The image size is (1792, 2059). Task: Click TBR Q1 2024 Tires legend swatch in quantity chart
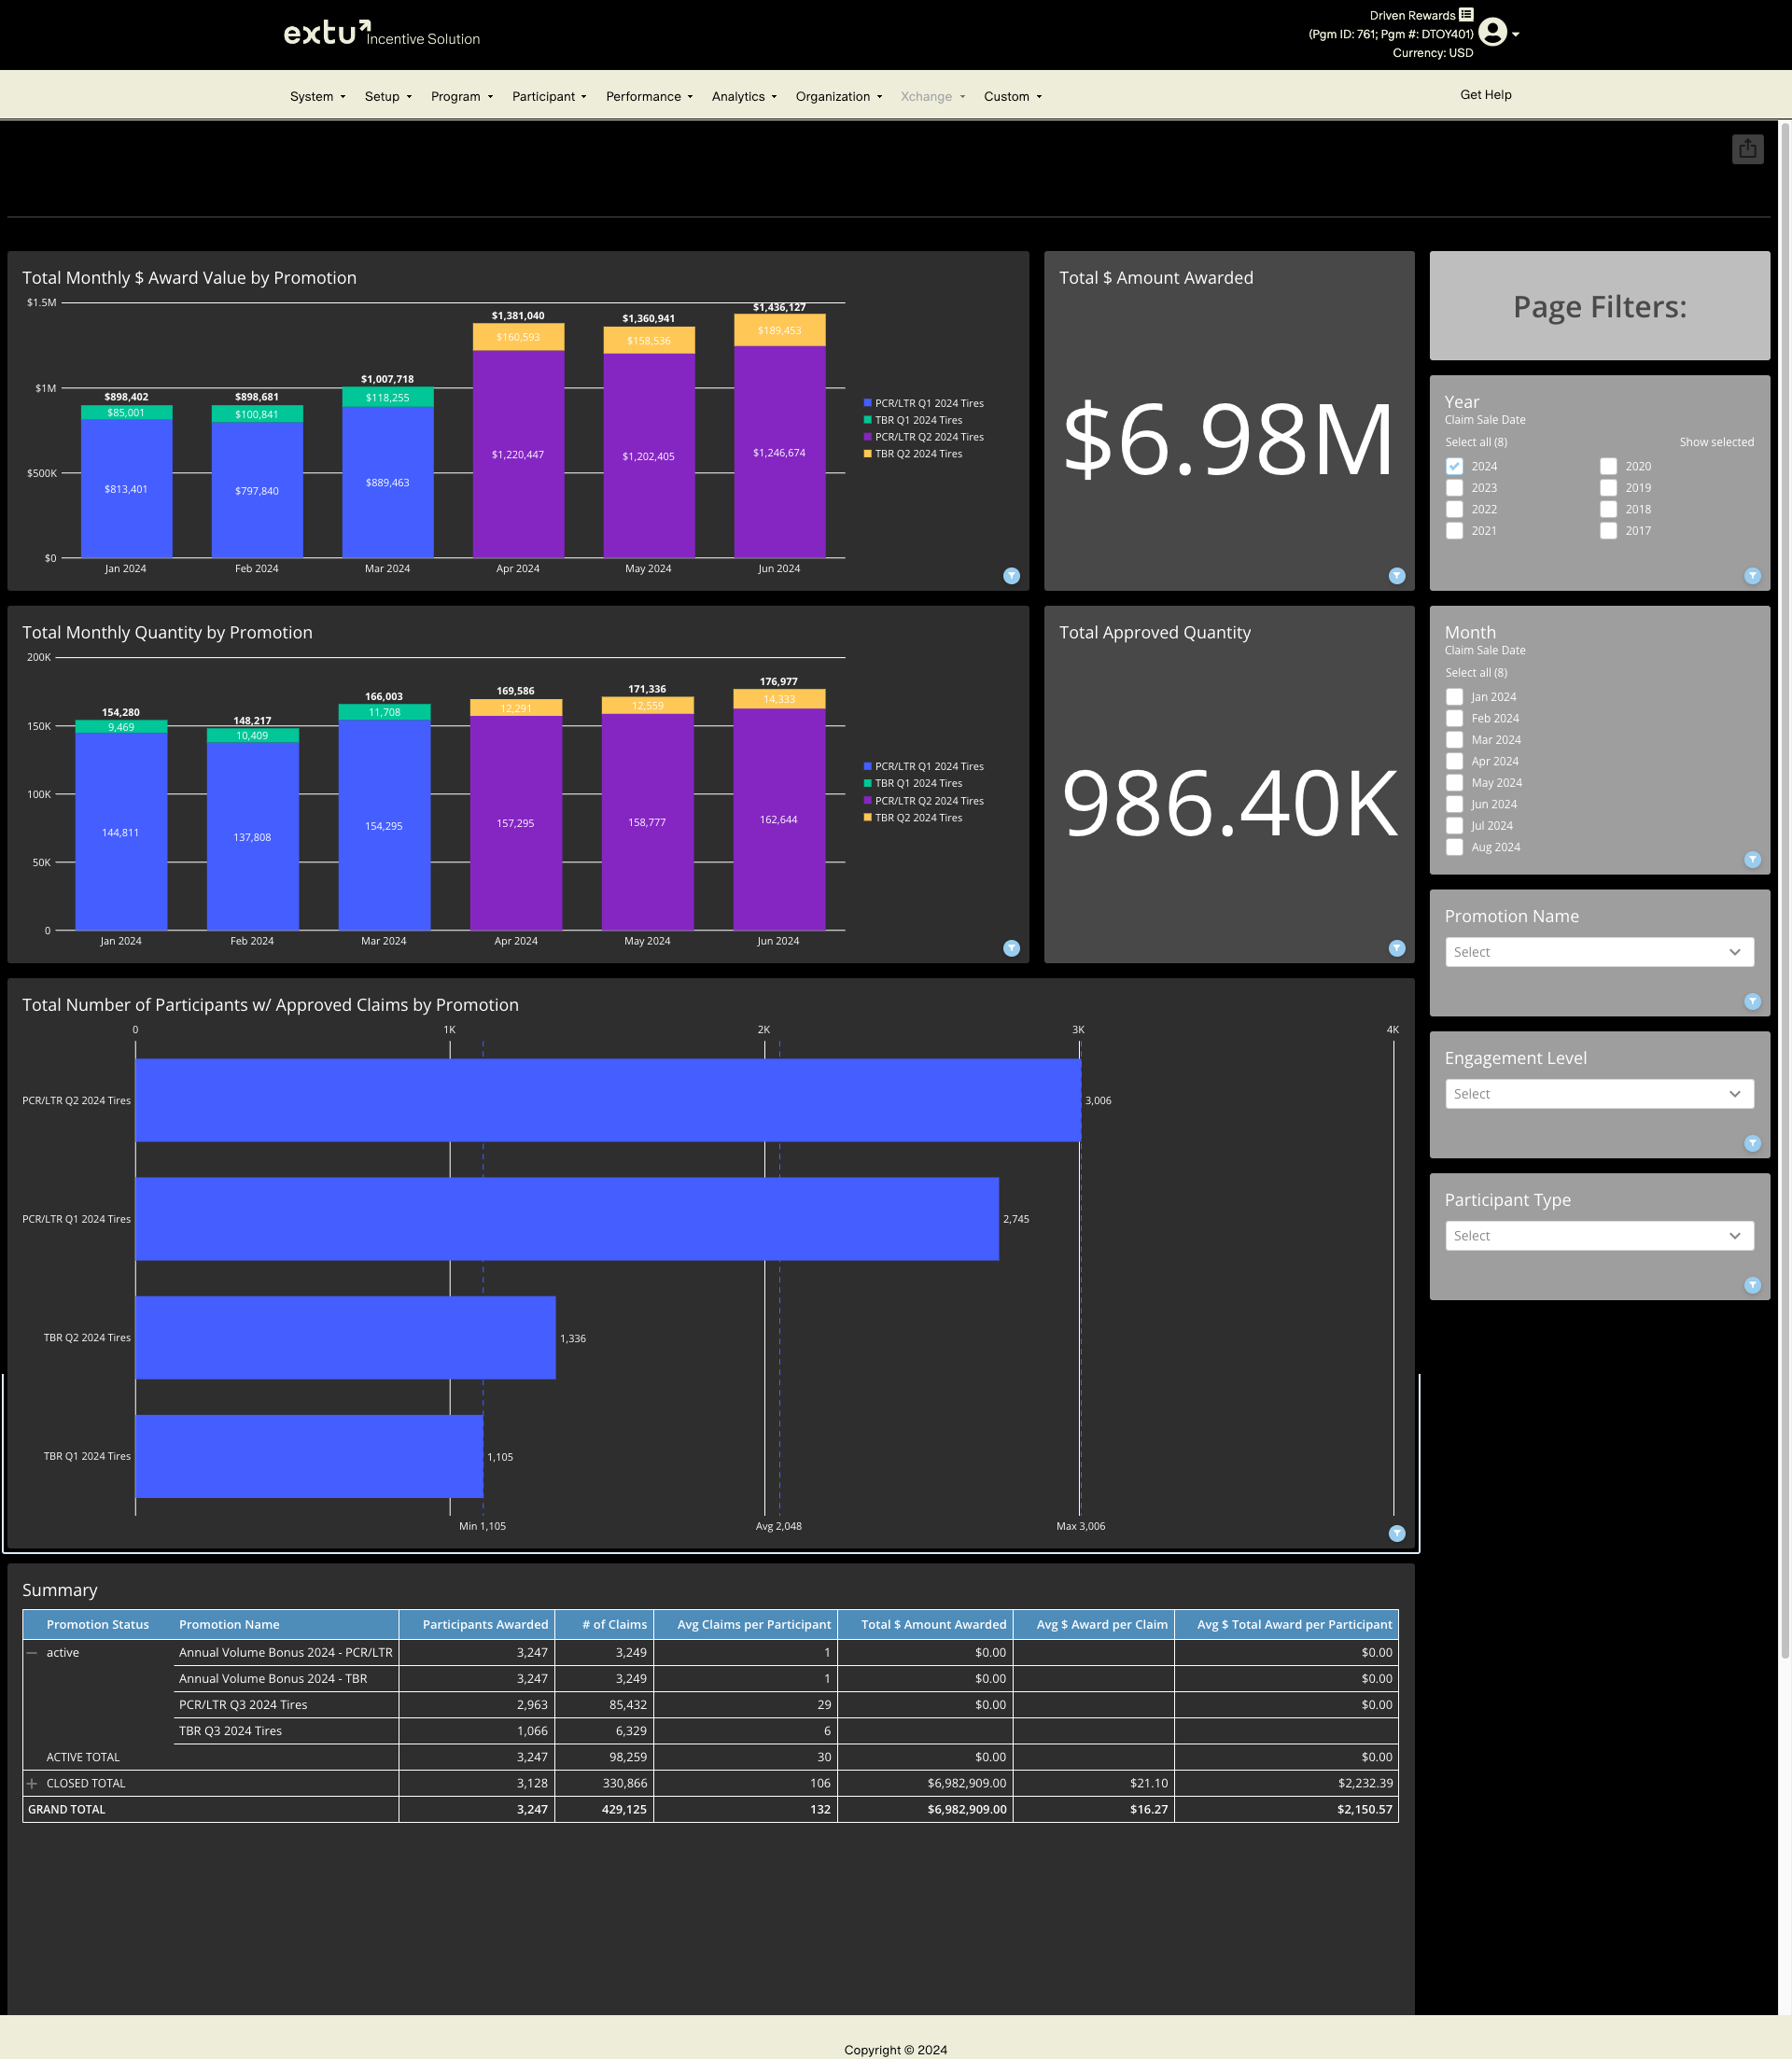tap(867, 784)
